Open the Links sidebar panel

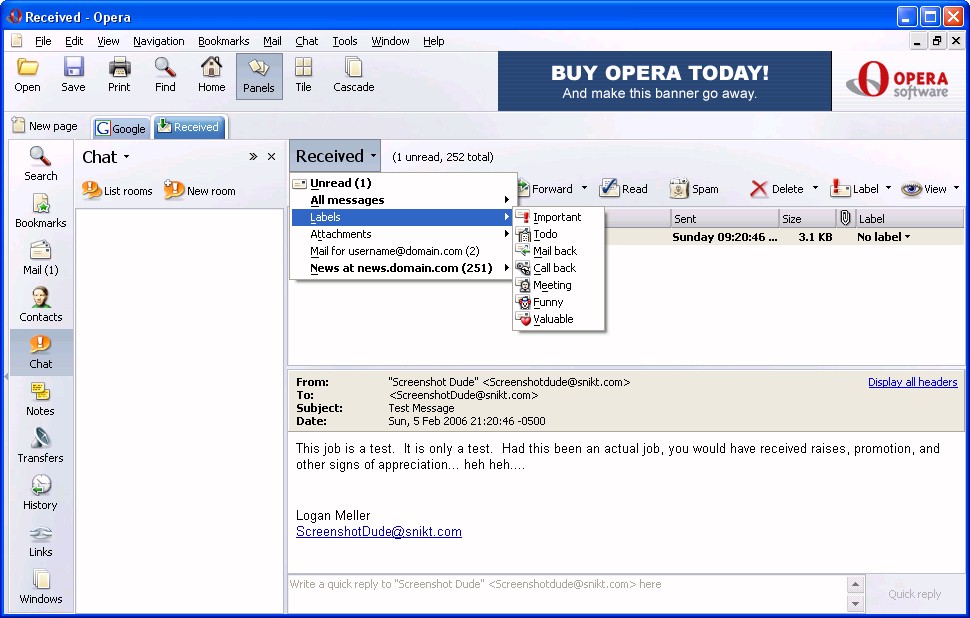click(x=40, y=540)
